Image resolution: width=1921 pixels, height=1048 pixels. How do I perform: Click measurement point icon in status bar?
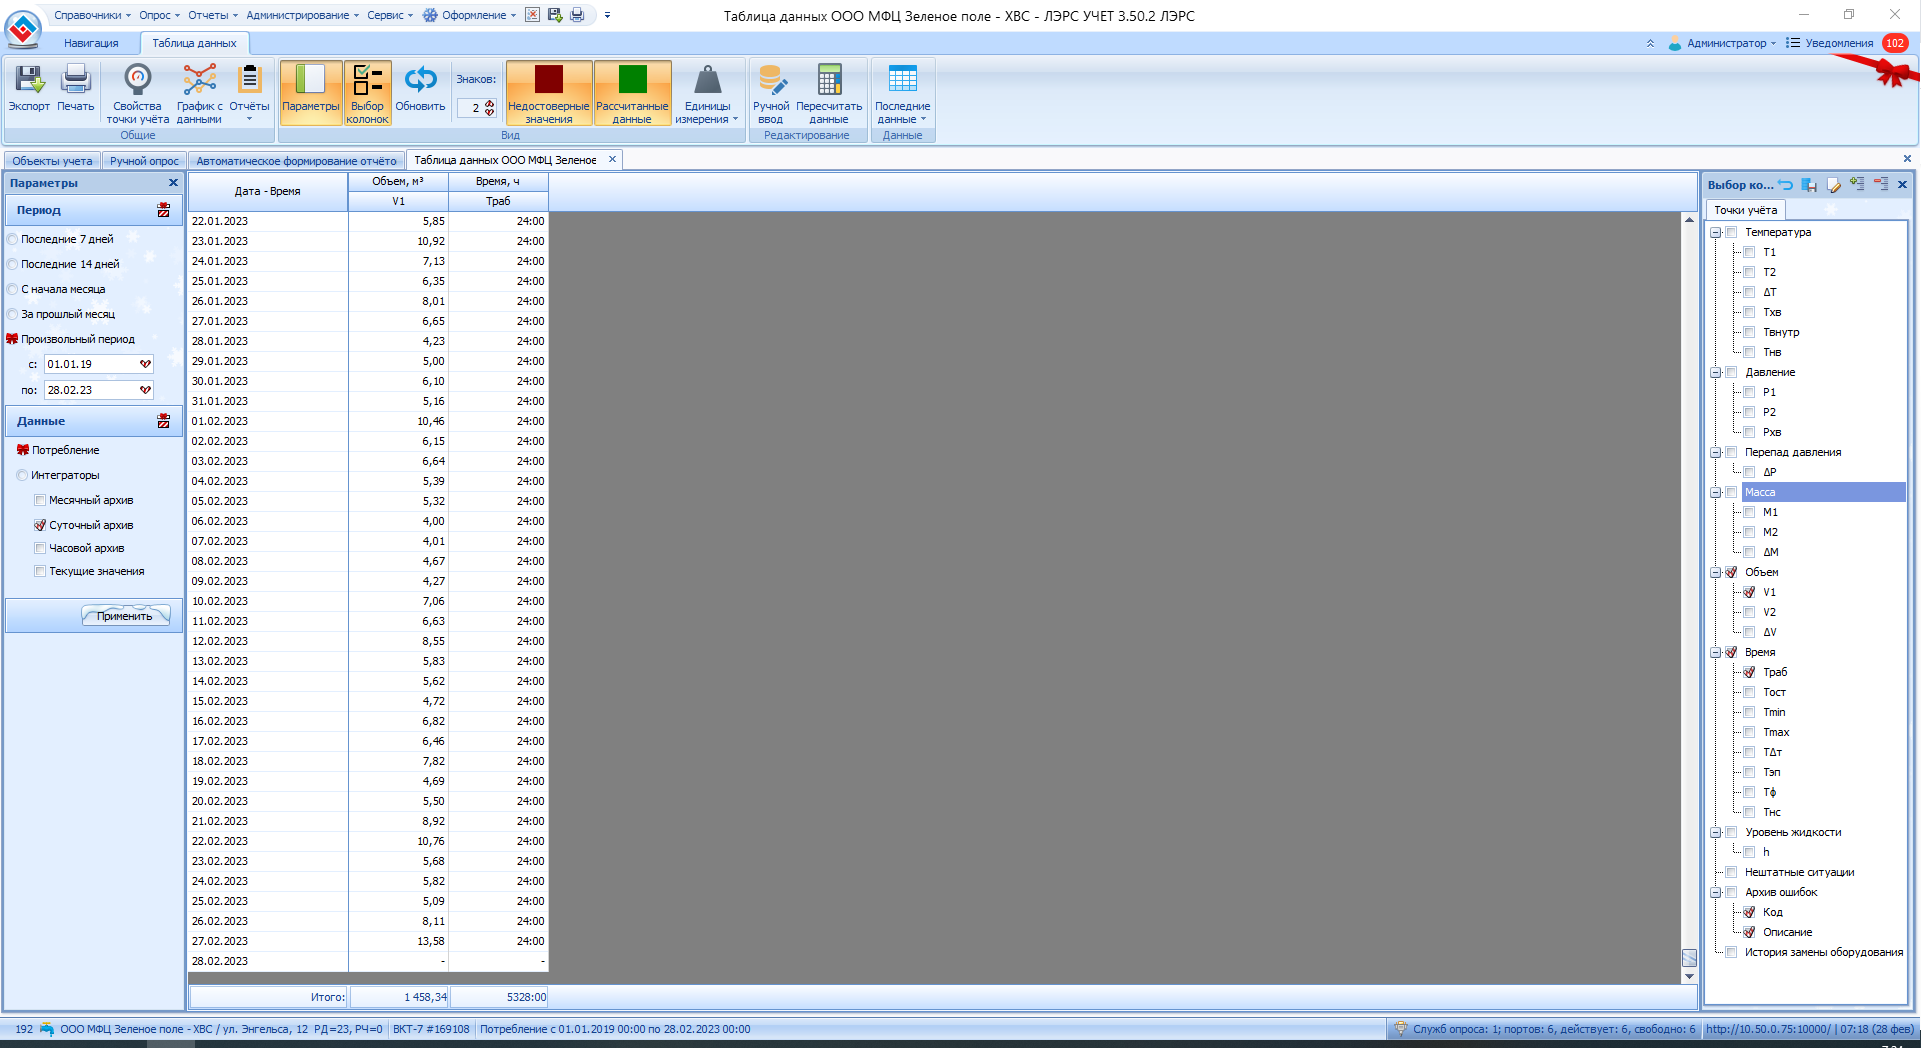(x=46, y=1028)
